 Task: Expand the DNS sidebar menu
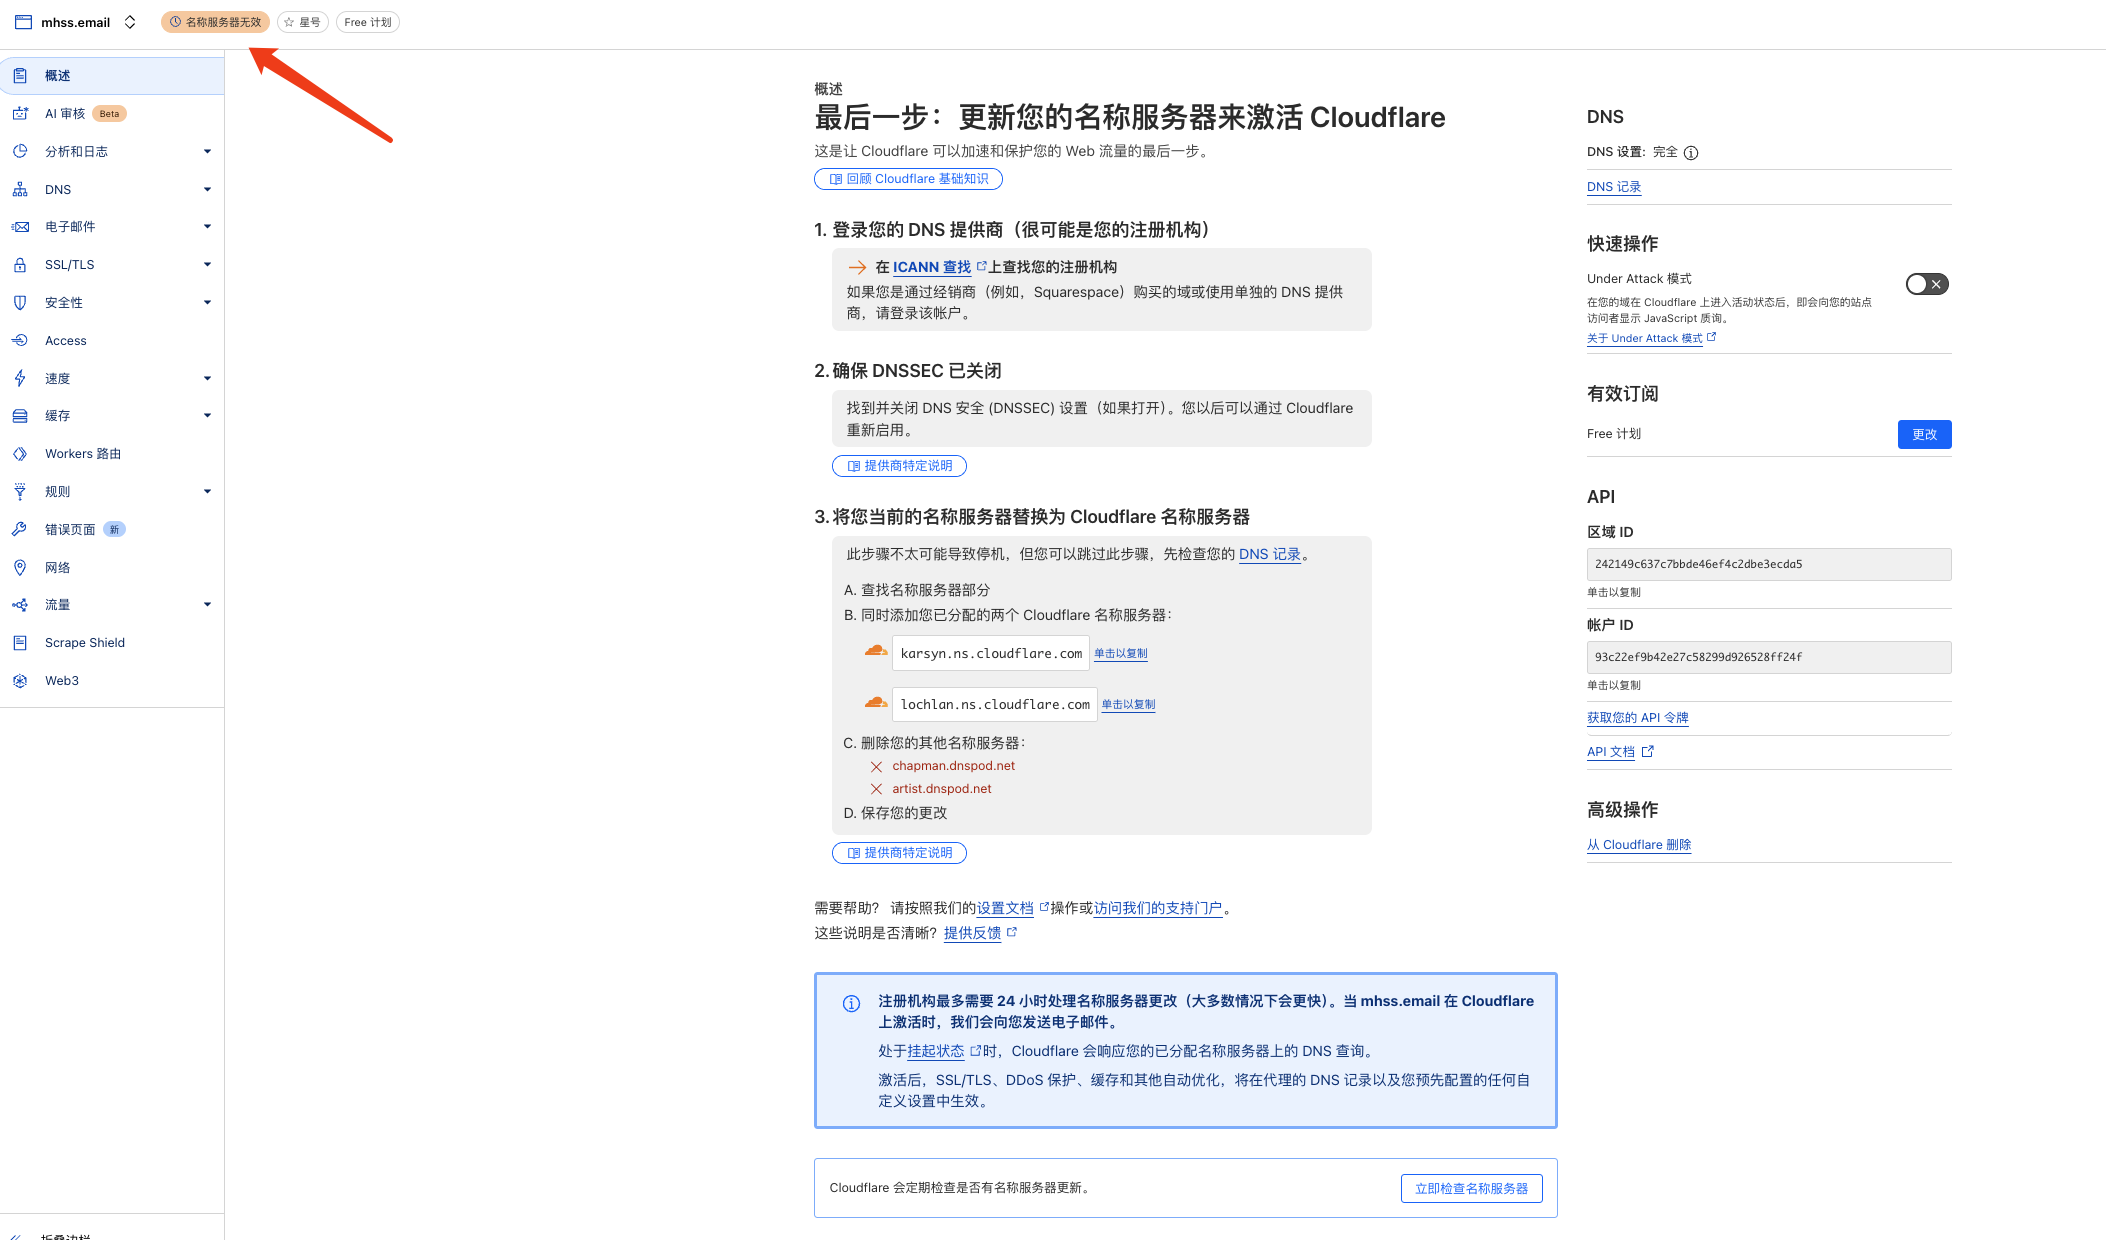pyautogui.click(x=207, y=190)
